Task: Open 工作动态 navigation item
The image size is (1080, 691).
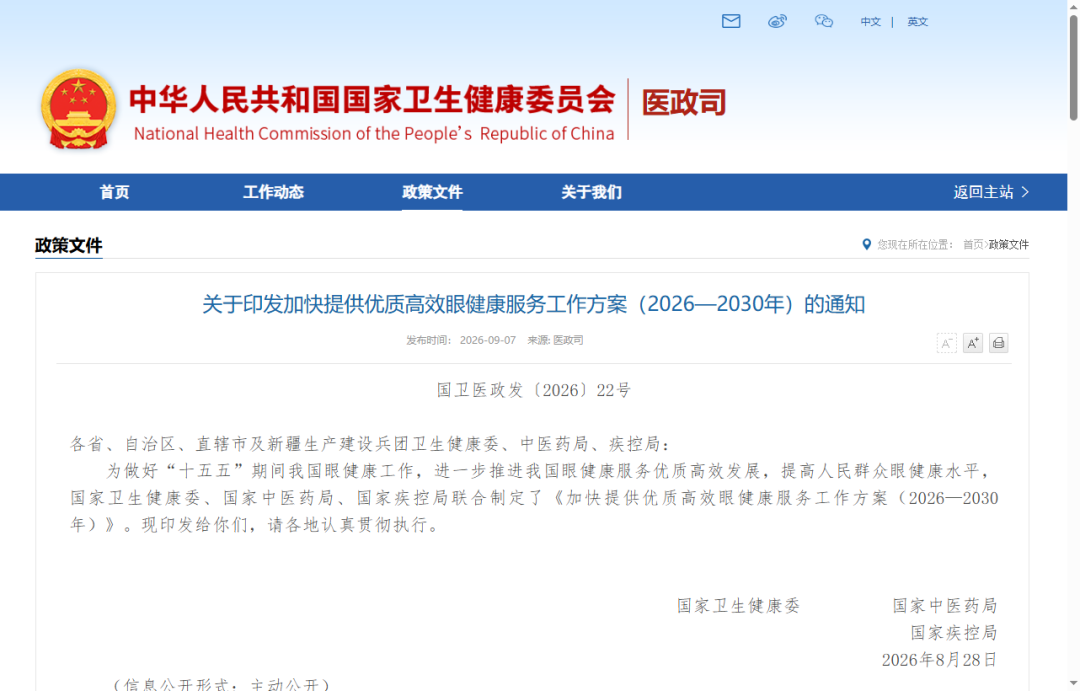Action: [273, 192]
